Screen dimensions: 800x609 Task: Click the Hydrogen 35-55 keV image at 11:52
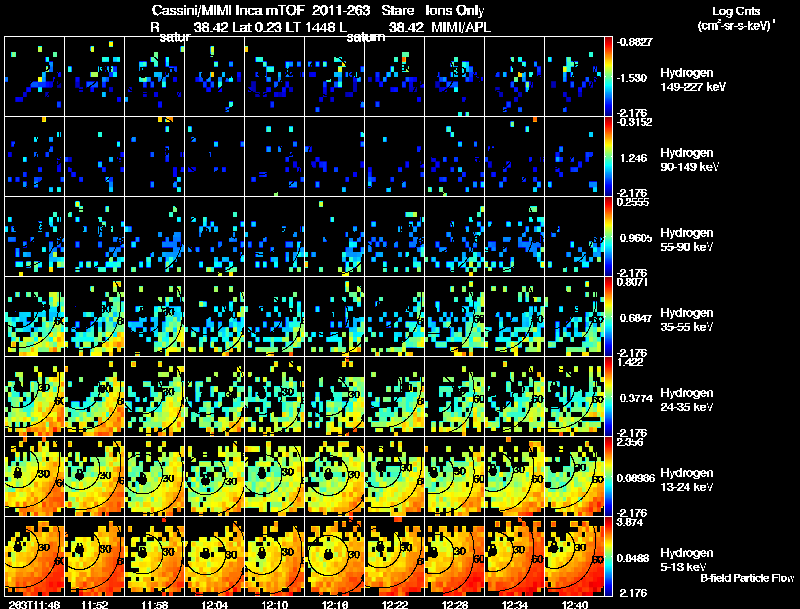95,316
